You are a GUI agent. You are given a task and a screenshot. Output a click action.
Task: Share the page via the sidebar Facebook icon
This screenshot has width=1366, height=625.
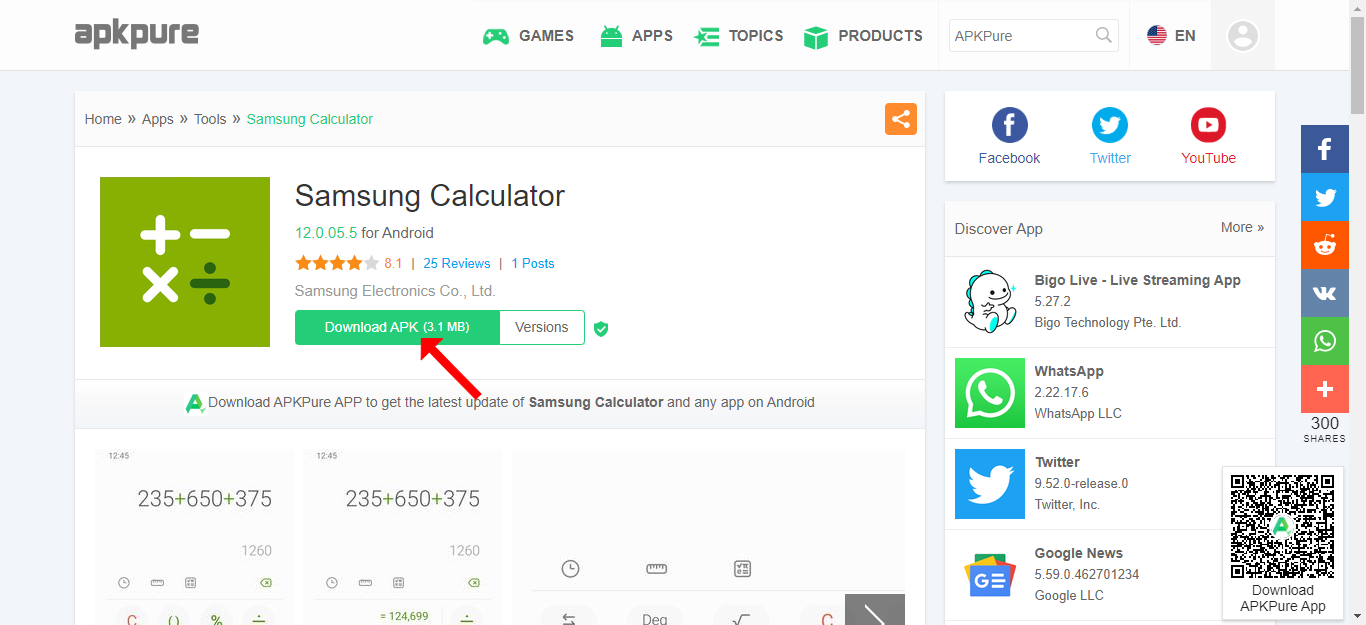pos(1324,149)
